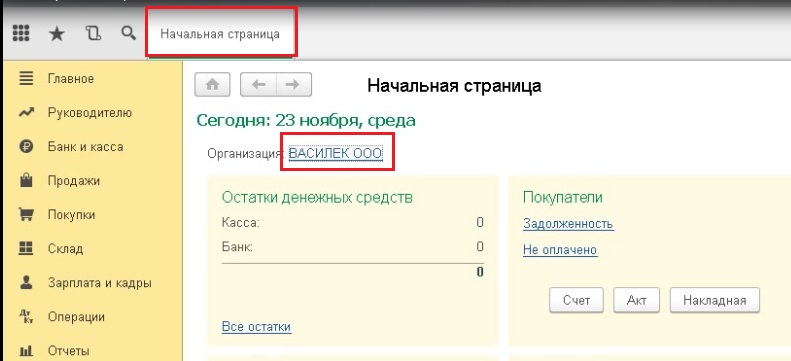This screenshot has width=791, height=361.
Task: Open the Продажи section
Action: (x=74, y=181)
